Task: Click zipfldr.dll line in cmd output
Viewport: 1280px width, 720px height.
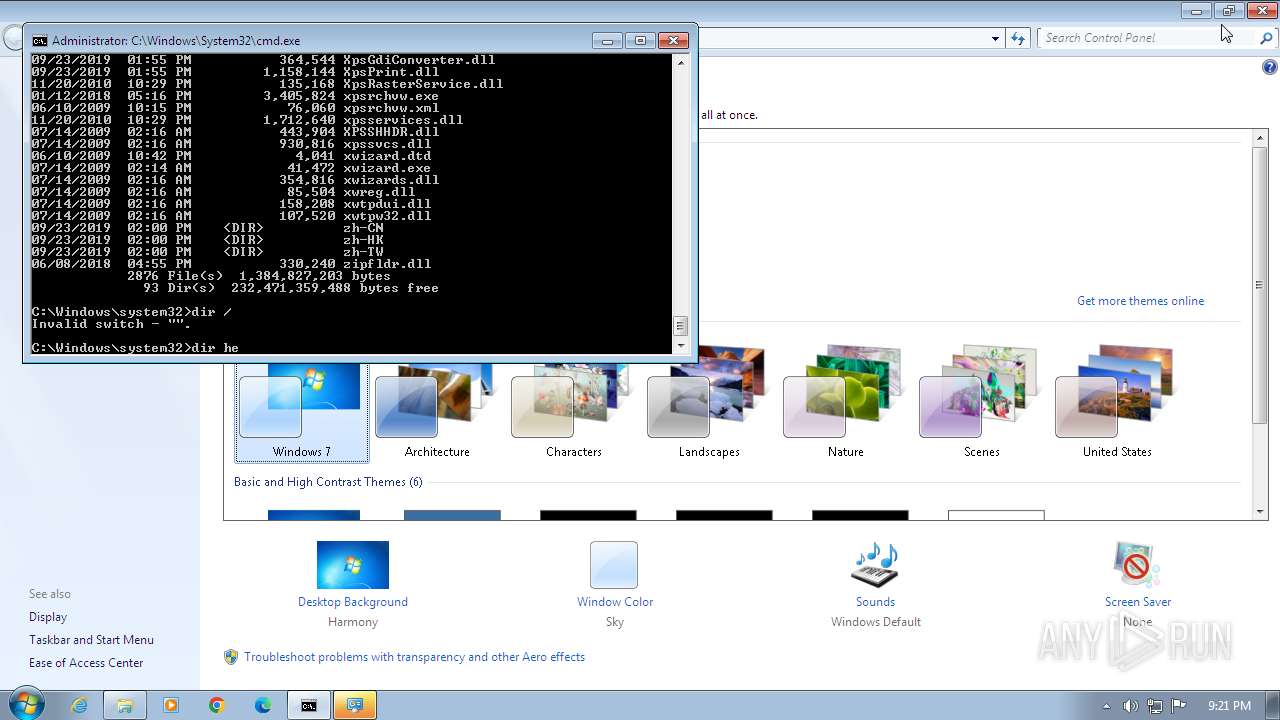Action: tap(231, 264)
